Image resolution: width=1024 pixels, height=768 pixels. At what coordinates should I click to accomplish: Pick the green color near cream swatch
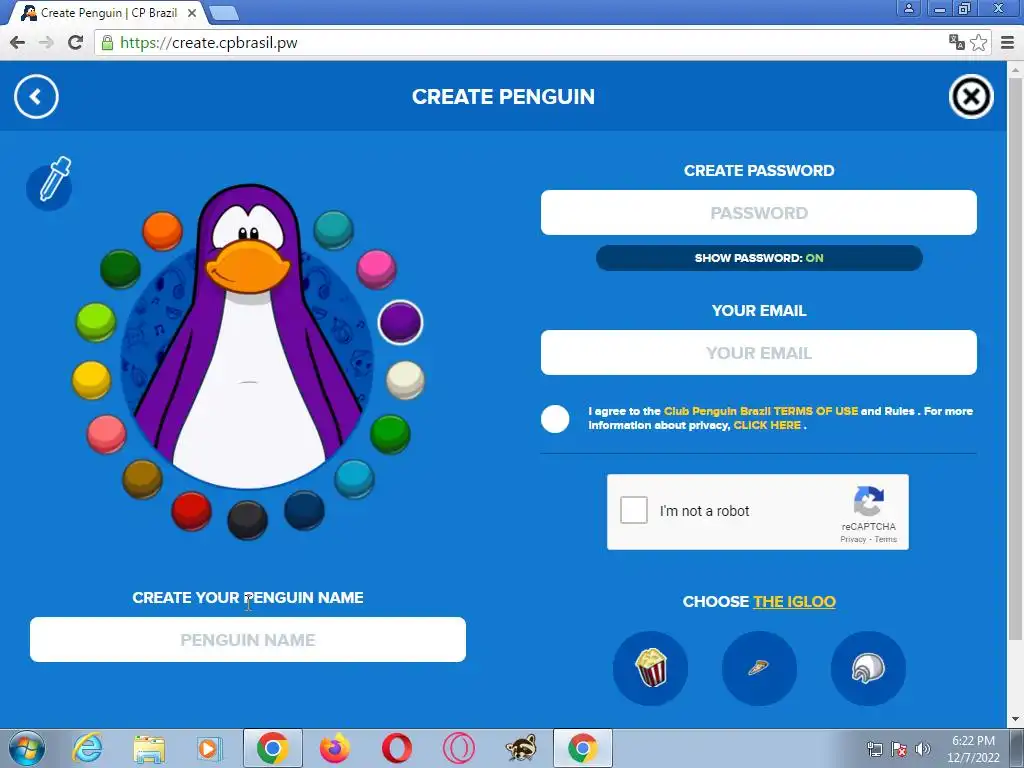click(391, 434)
